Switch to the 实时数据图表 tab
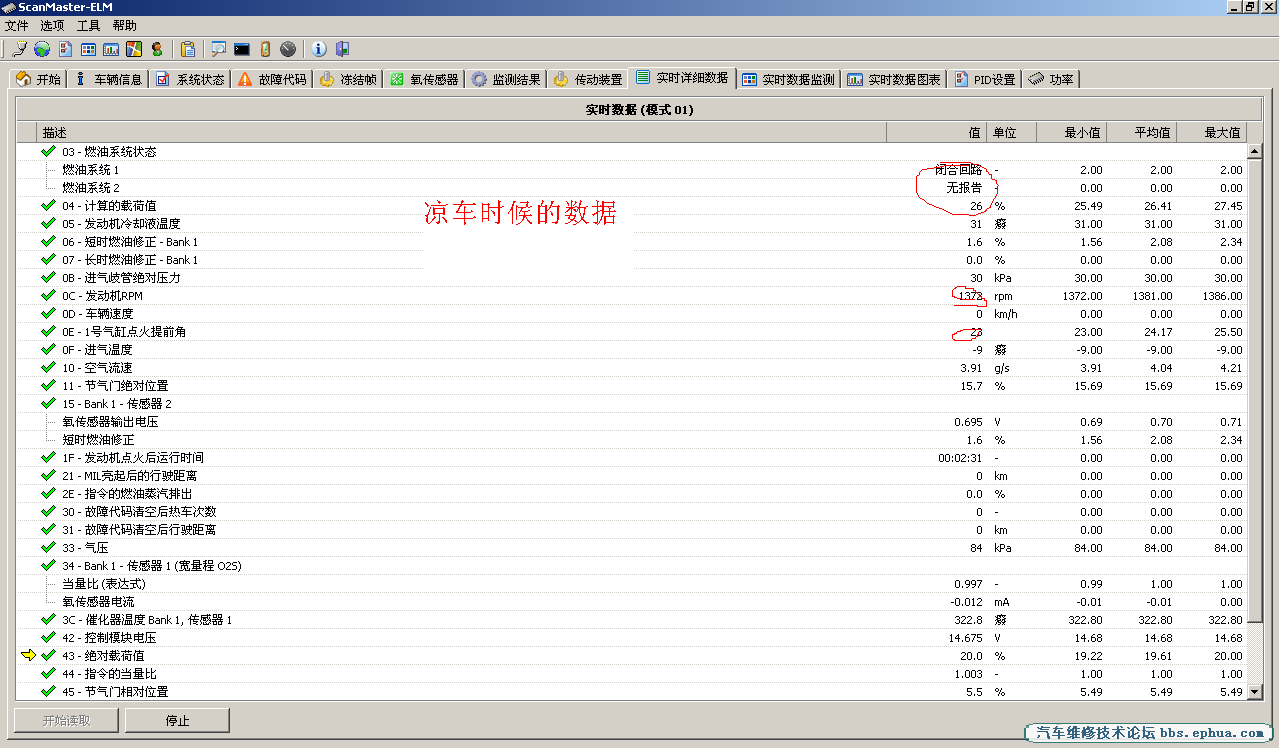 pos(894,79)
